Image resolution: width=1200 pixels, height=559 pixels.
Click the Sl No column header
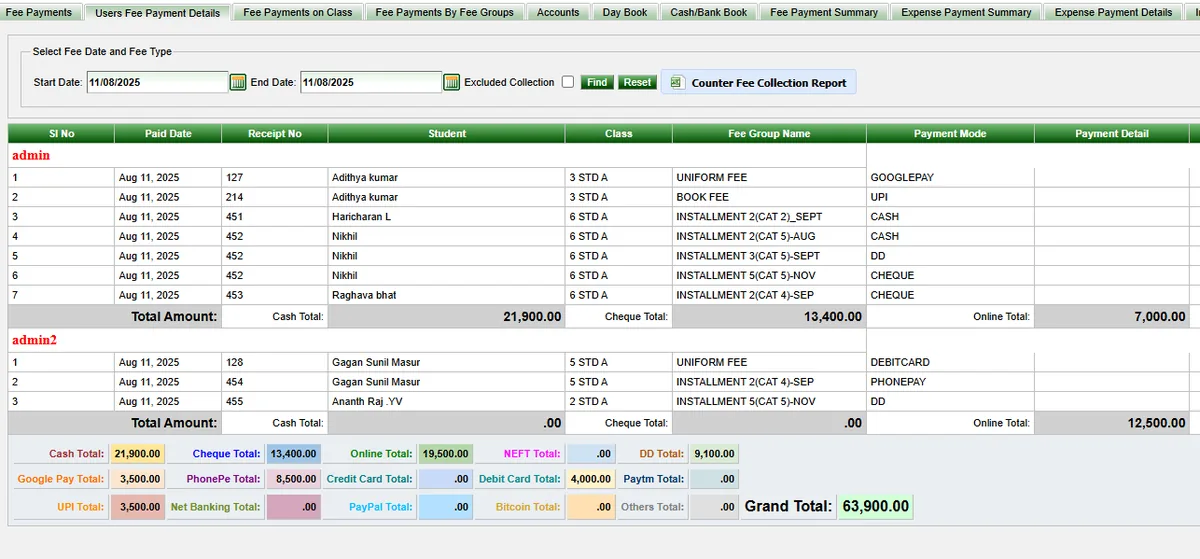[x=61, y=133]
